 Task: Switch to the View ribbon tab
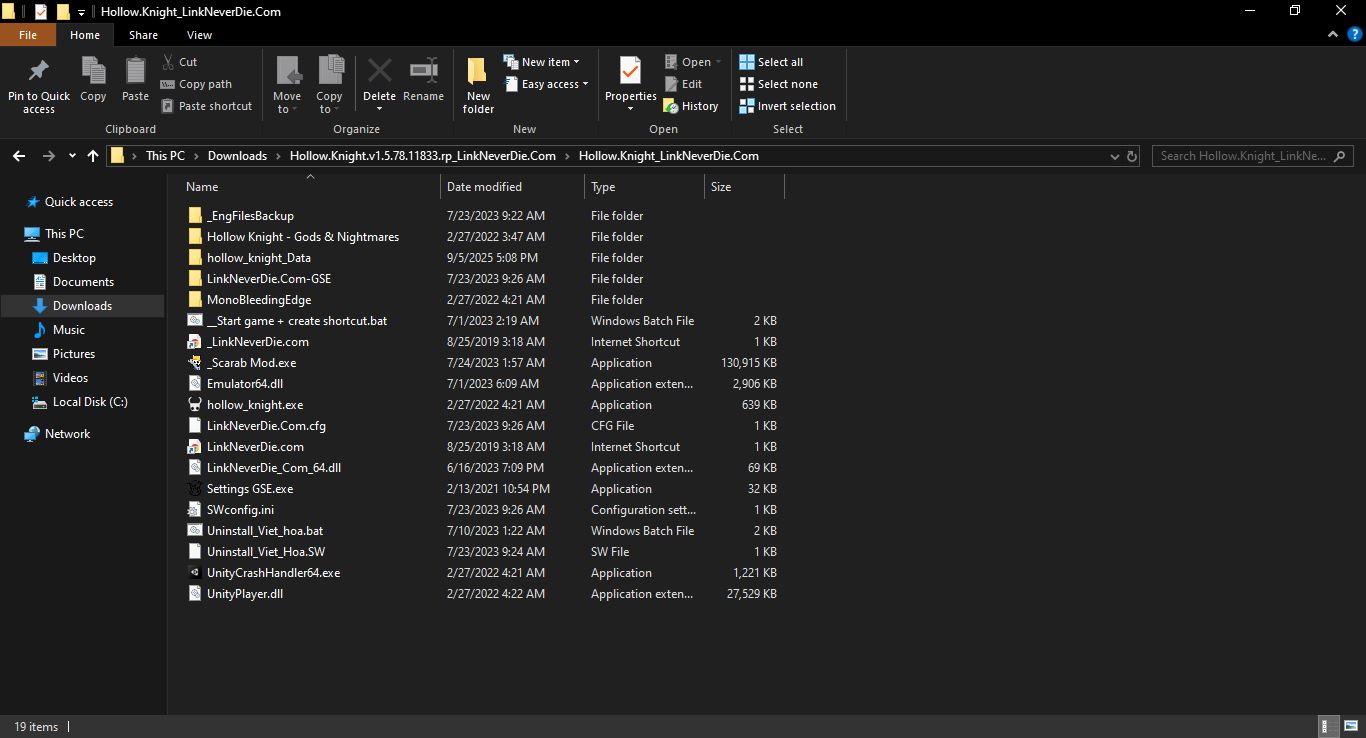tap(199, 35)
